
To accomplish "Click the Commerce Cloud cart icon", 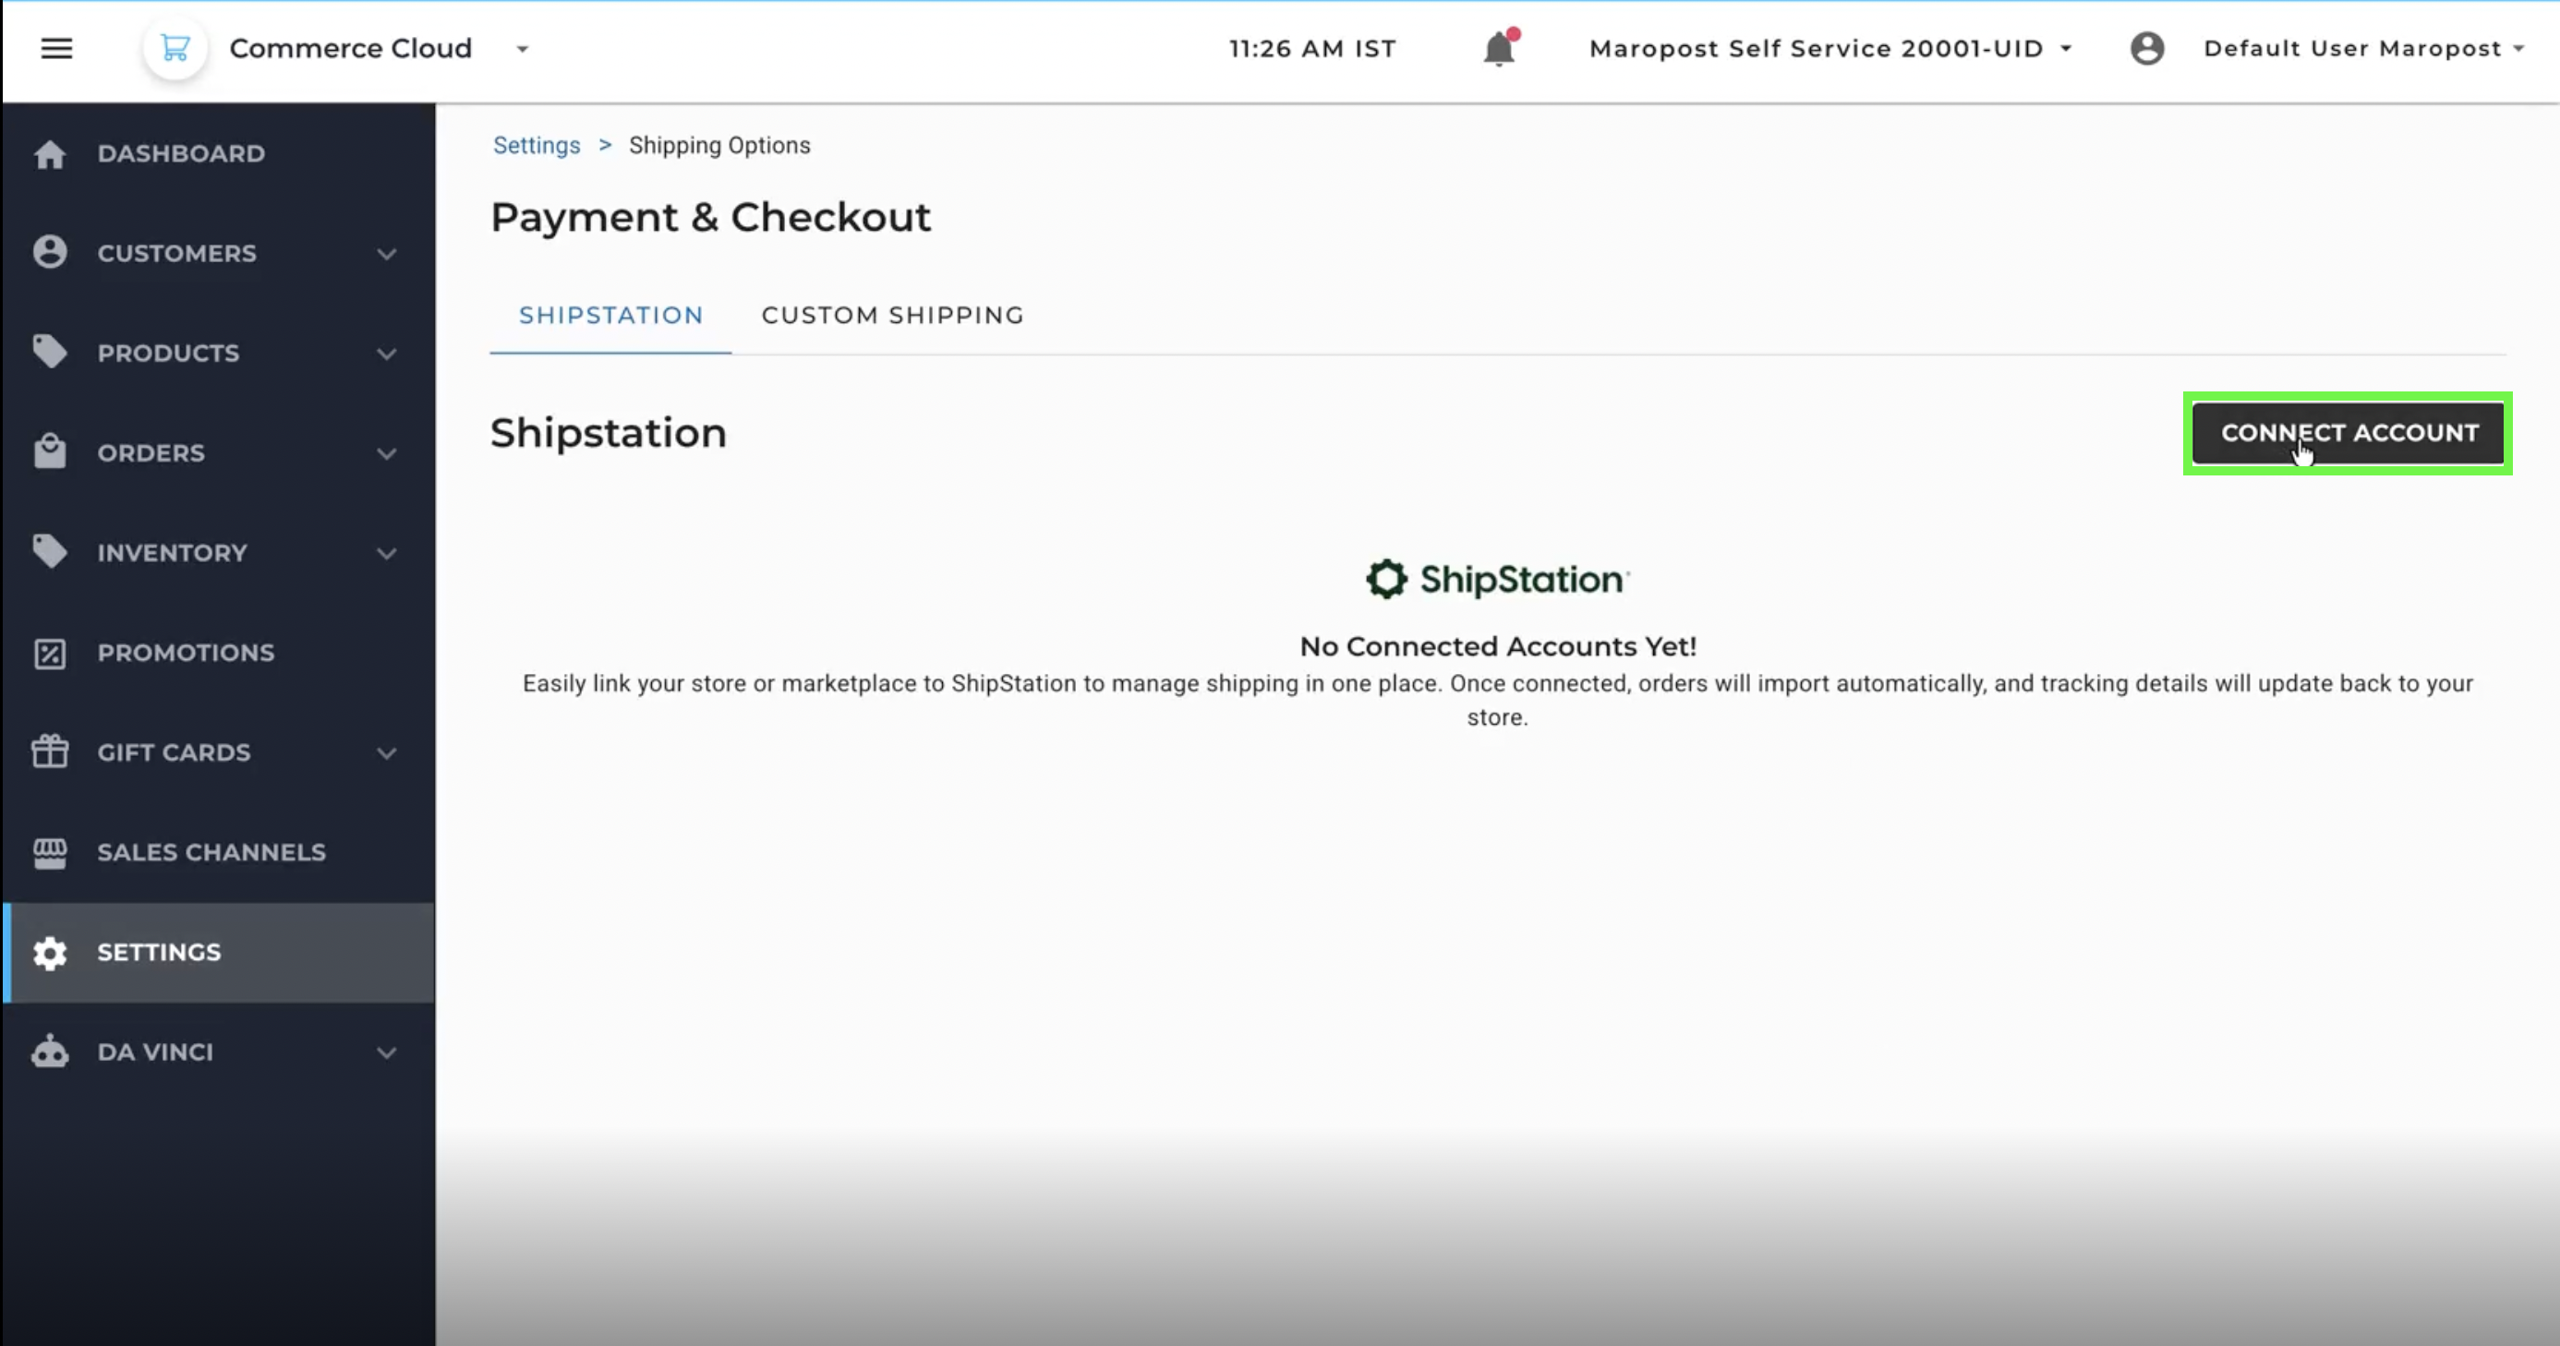I will pos(175,48).
